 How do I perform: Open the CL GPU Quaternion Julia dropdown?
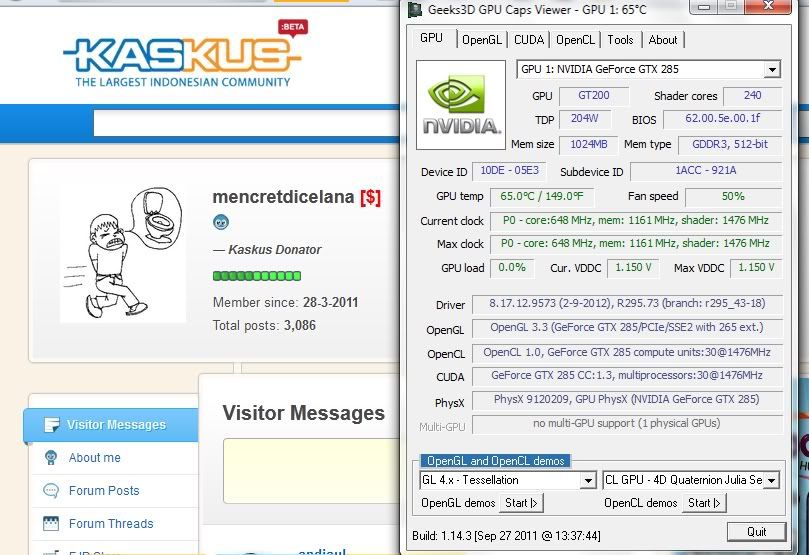[771, 481]
